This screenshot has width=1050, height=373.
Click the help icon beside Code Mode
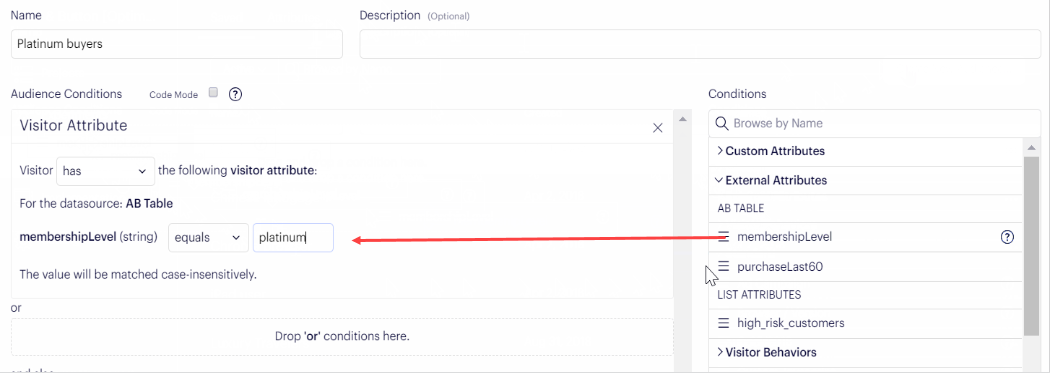click(235, 94)
